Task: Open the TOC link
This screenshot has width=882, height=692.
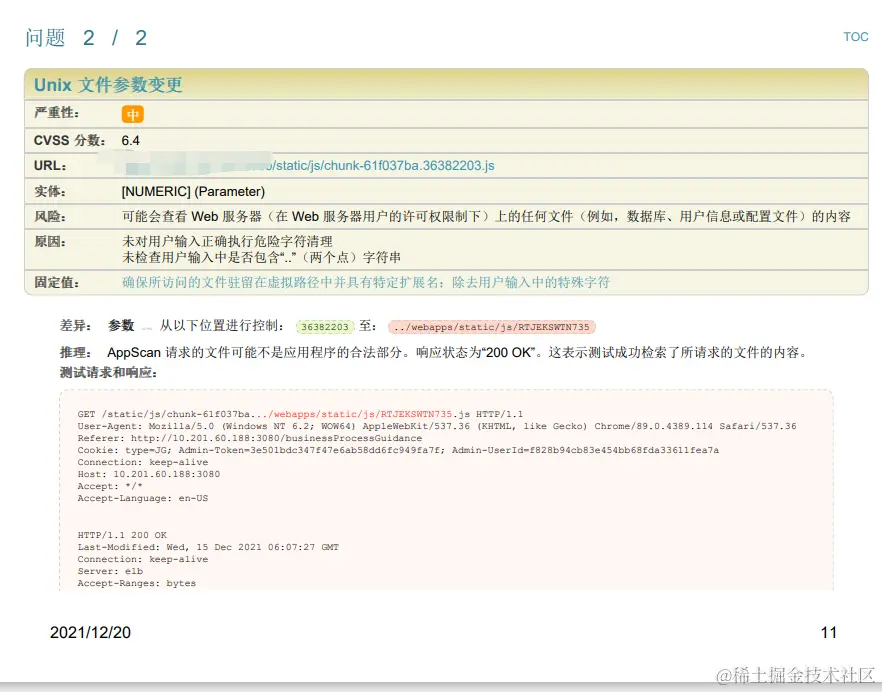Action: (x=856, y=37)
